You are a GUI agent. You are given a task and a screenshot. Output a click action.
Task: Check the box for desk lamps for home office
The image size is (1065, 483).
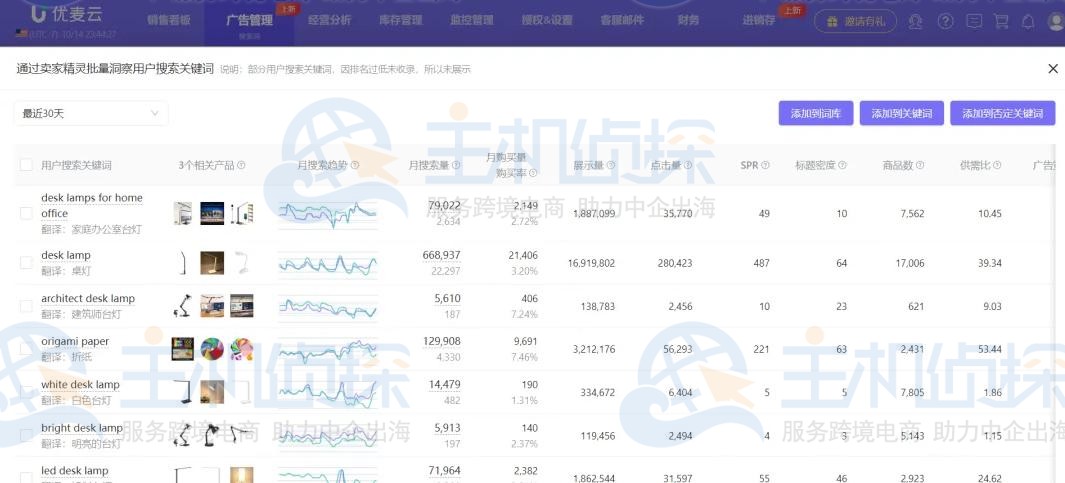tap(26, 213)
